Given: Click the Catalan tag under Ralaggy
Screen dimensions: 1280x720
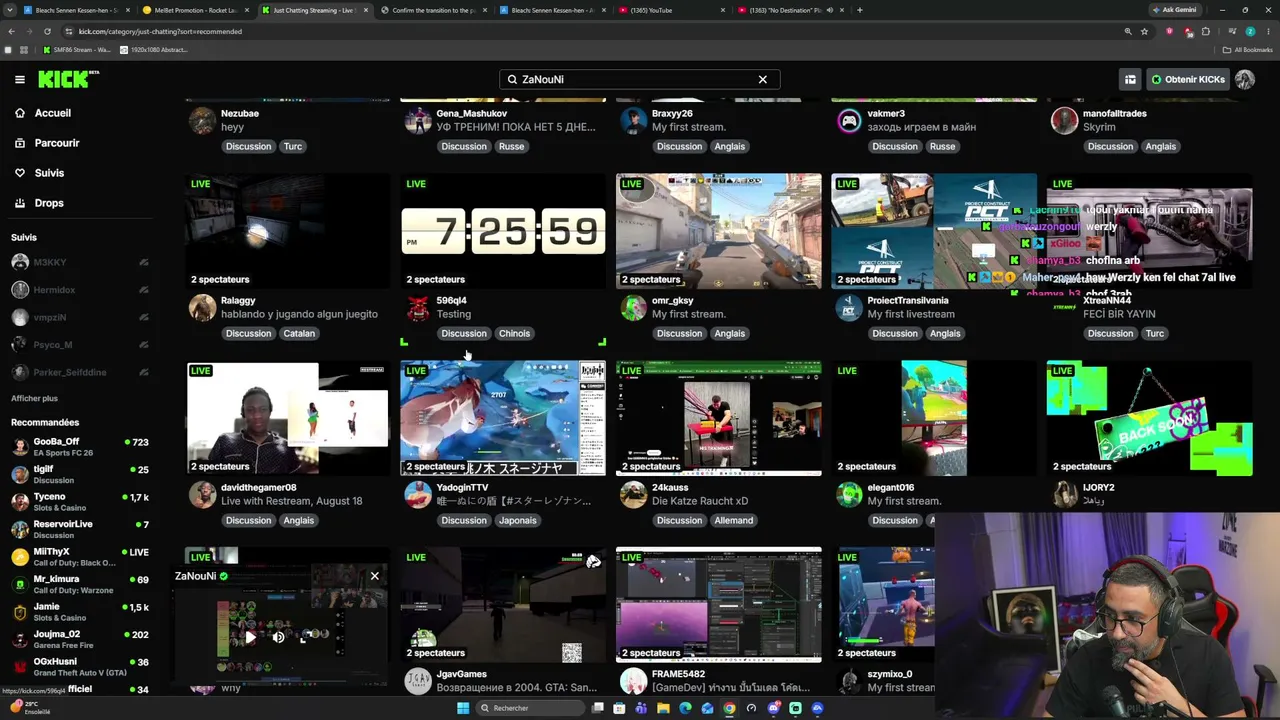Looking at the screenshot, I should click(299, 333).
